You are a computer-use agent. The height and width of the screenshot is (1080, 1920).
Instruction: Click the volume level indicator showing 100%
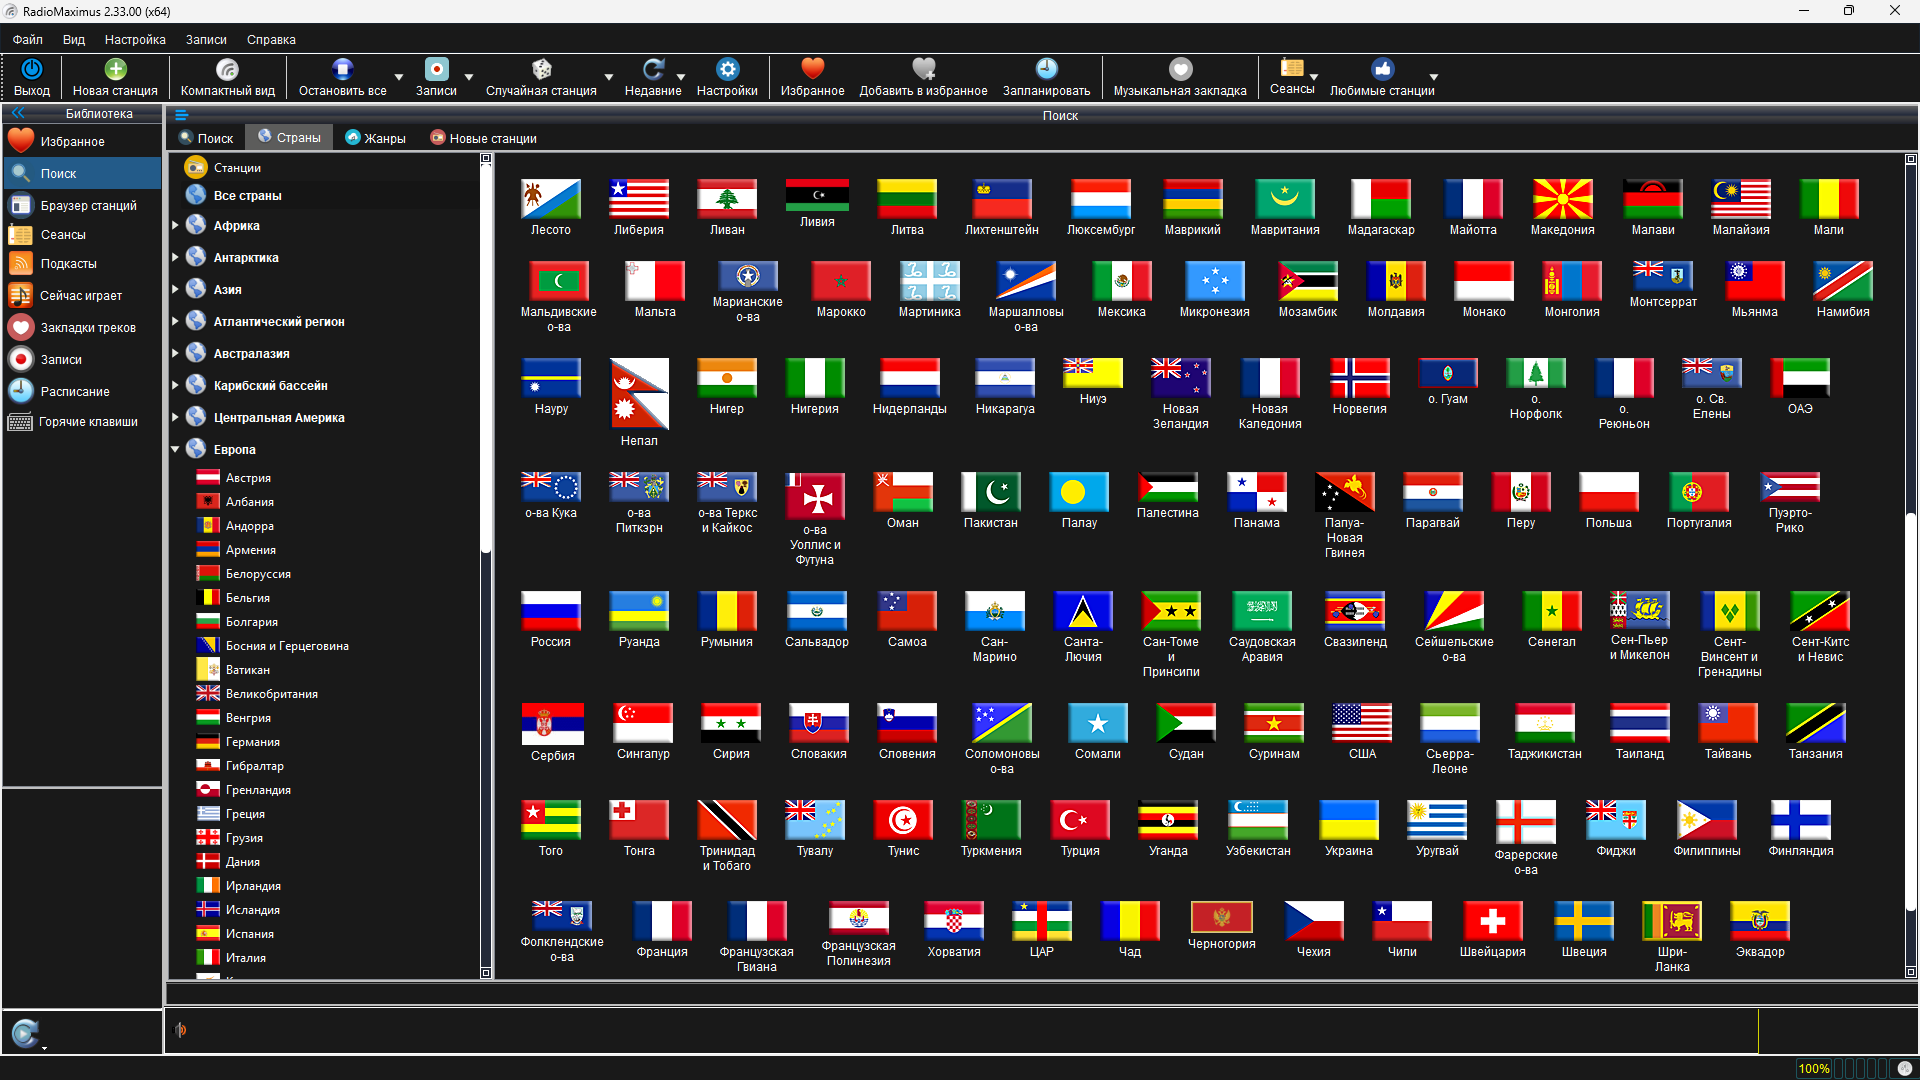tap(1813, 1068)
